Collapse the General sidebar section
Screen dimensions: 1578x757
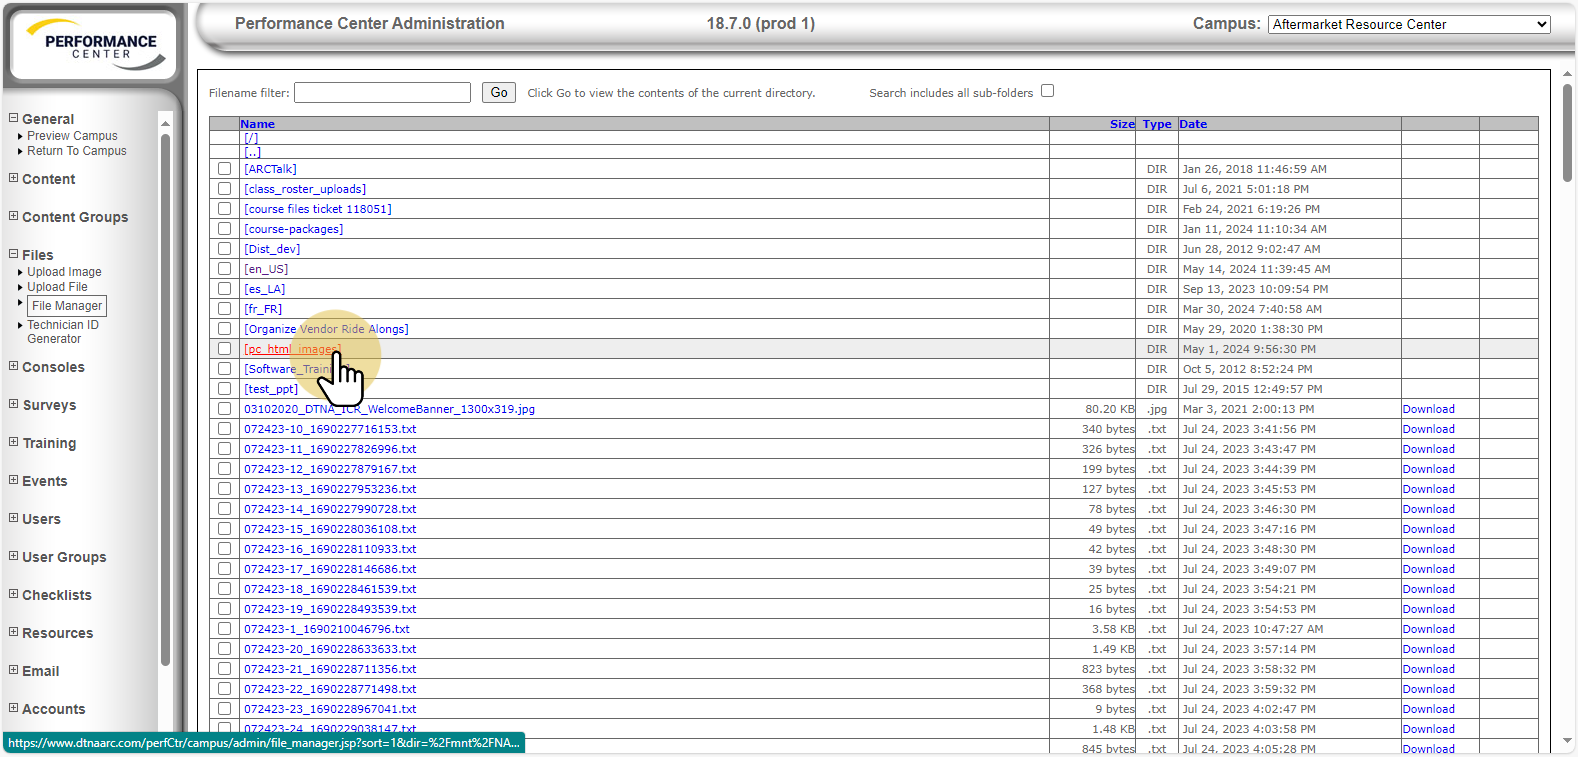[x=14, y=119]
